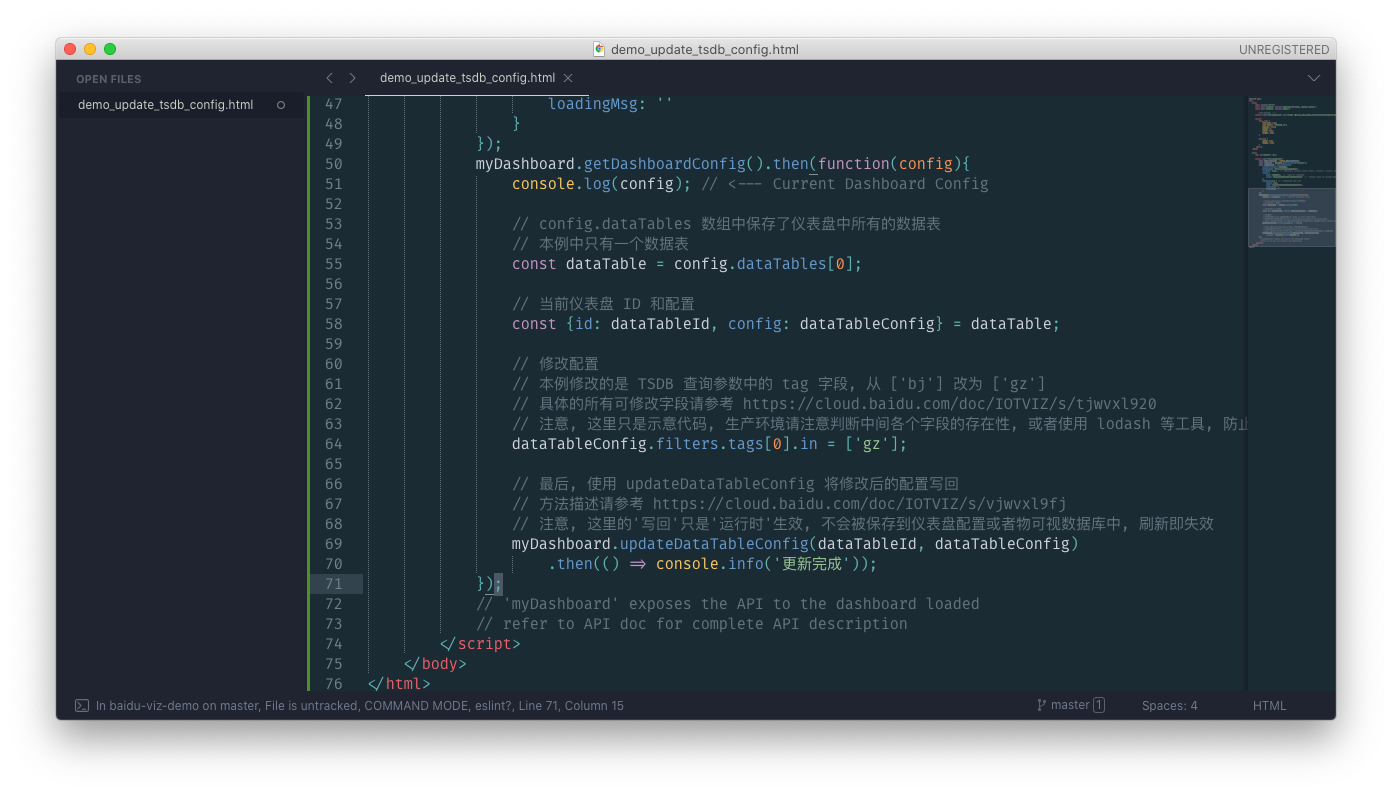Close the demo_update_tsdb_config.html tab

point(568,78)
